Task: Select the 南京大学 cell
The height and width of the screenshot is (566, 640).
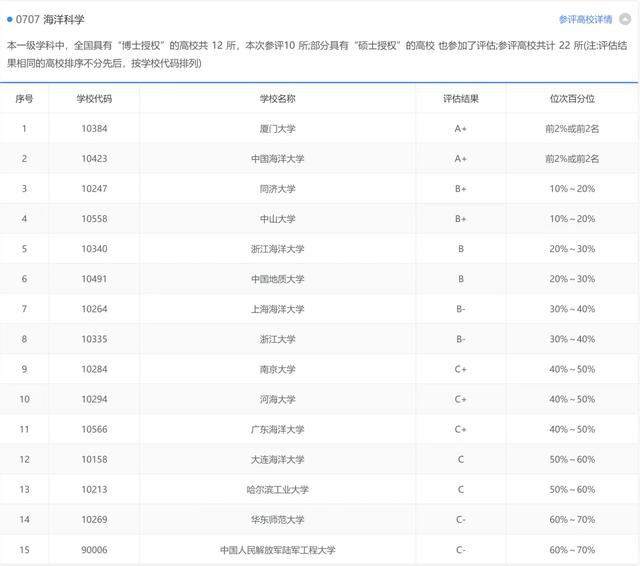Action: click(278, 369)
